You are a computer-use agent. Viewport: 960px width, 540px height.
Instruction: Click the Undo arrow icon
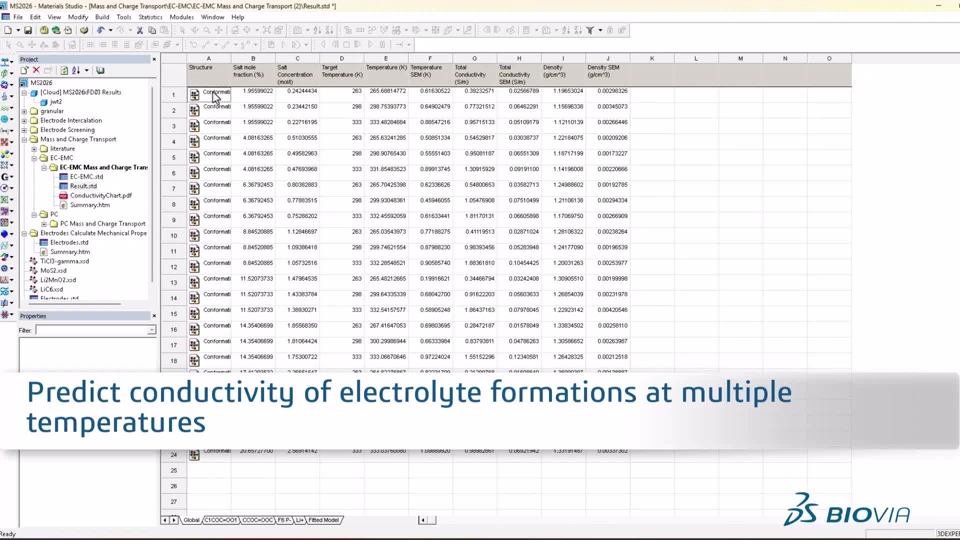(x=100, y=30)
